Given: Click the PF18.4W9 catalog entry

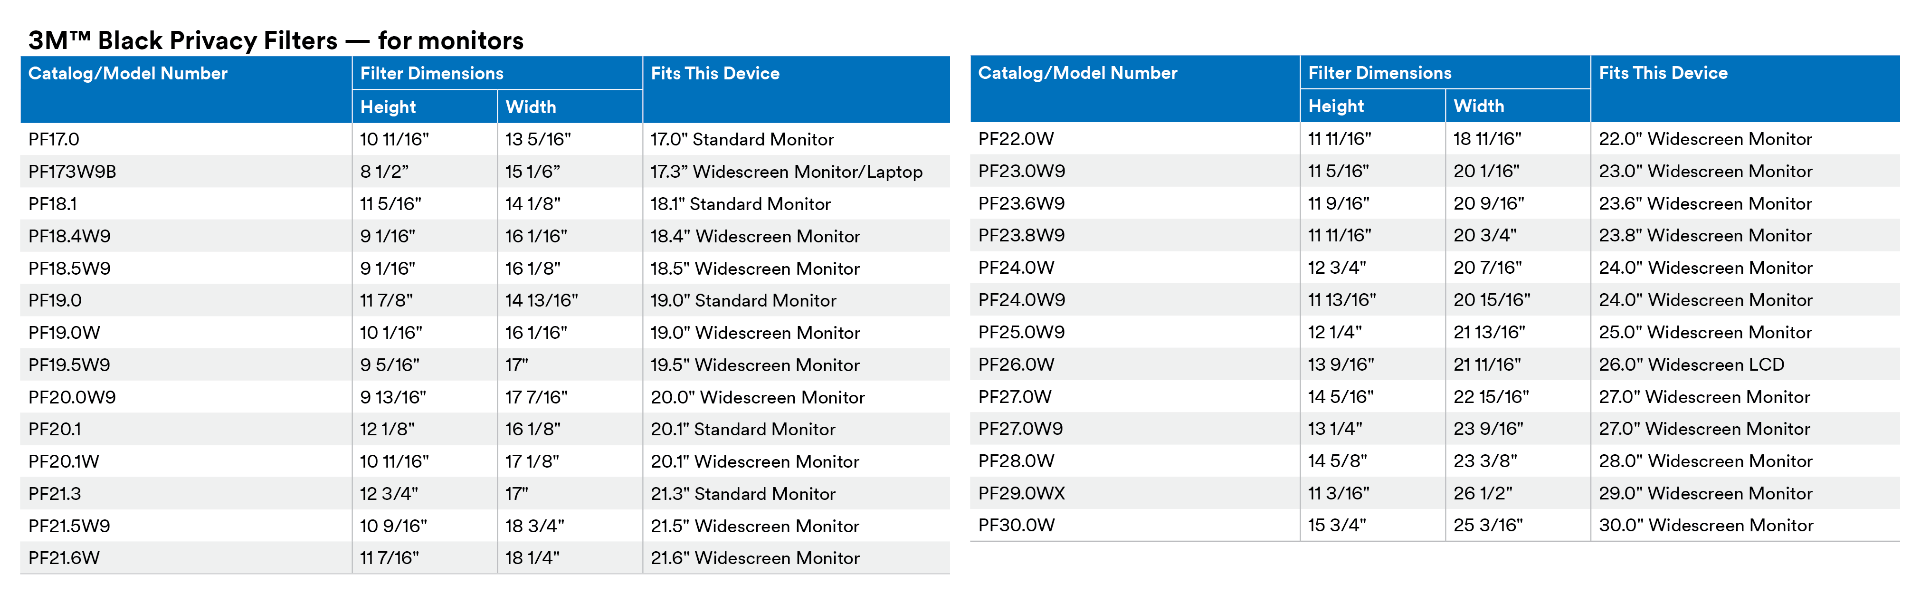Looking at the screenshot, I should [x=69, y=236].
